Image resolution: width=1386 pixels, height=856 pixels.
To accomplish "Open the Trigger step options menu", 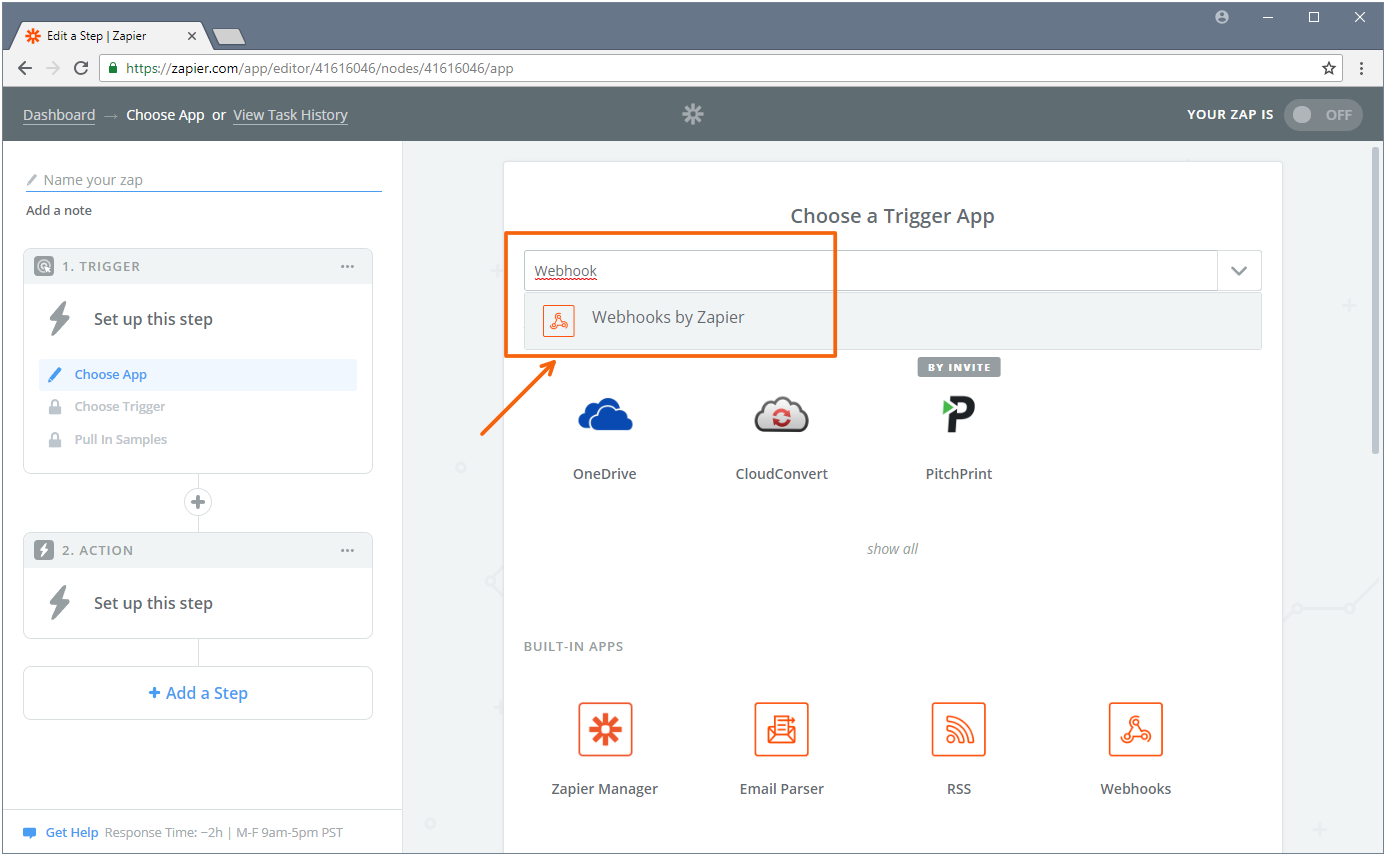I will 347,267.
